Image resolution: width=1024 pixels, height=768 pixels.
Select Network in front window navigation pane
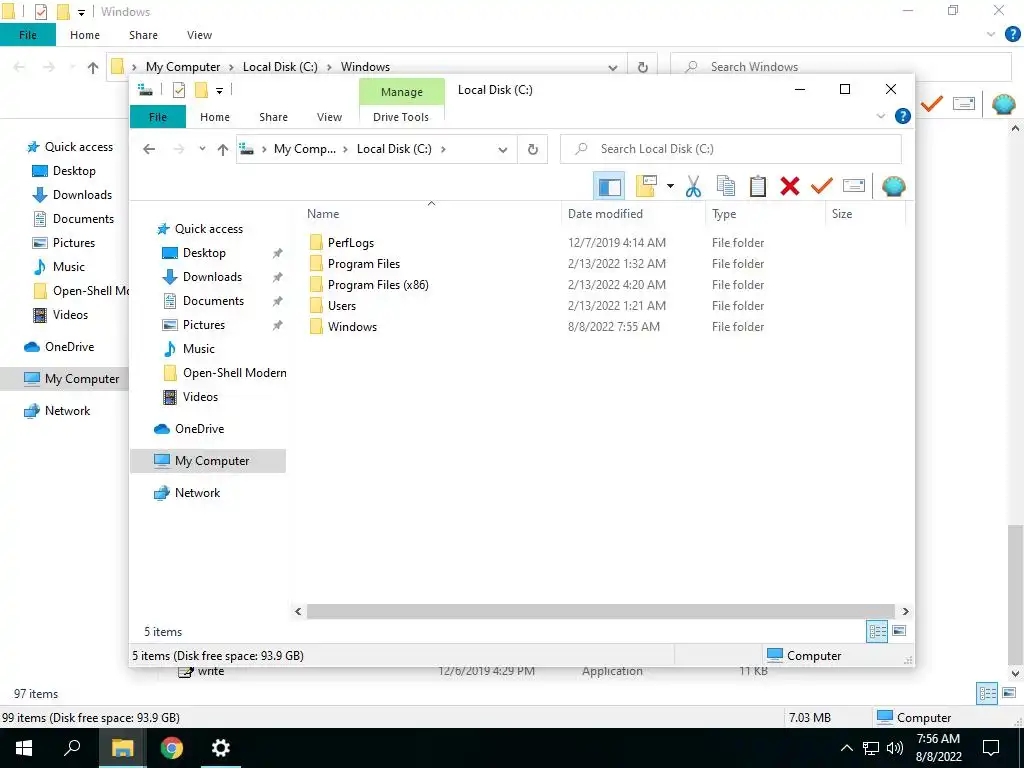(197, 493)
